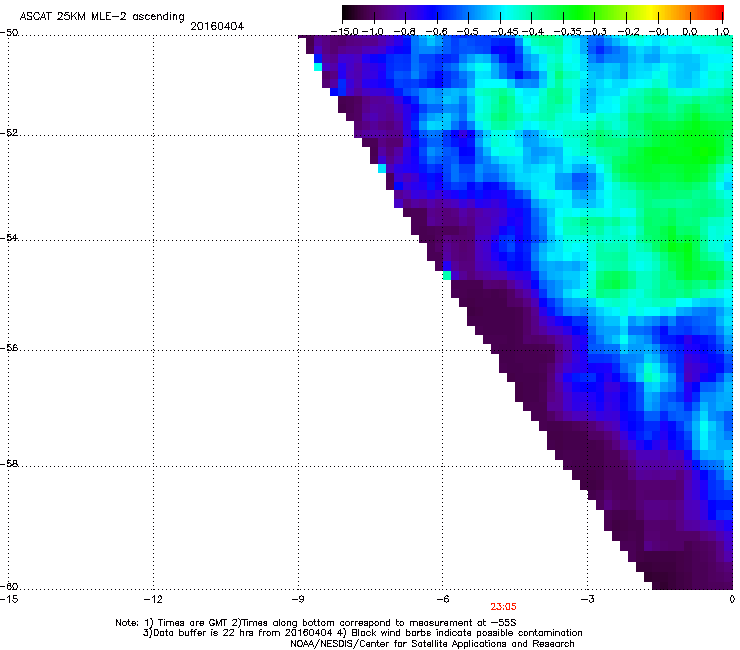Click the colorbar label '-0.5'

click(x=468, y=31)
